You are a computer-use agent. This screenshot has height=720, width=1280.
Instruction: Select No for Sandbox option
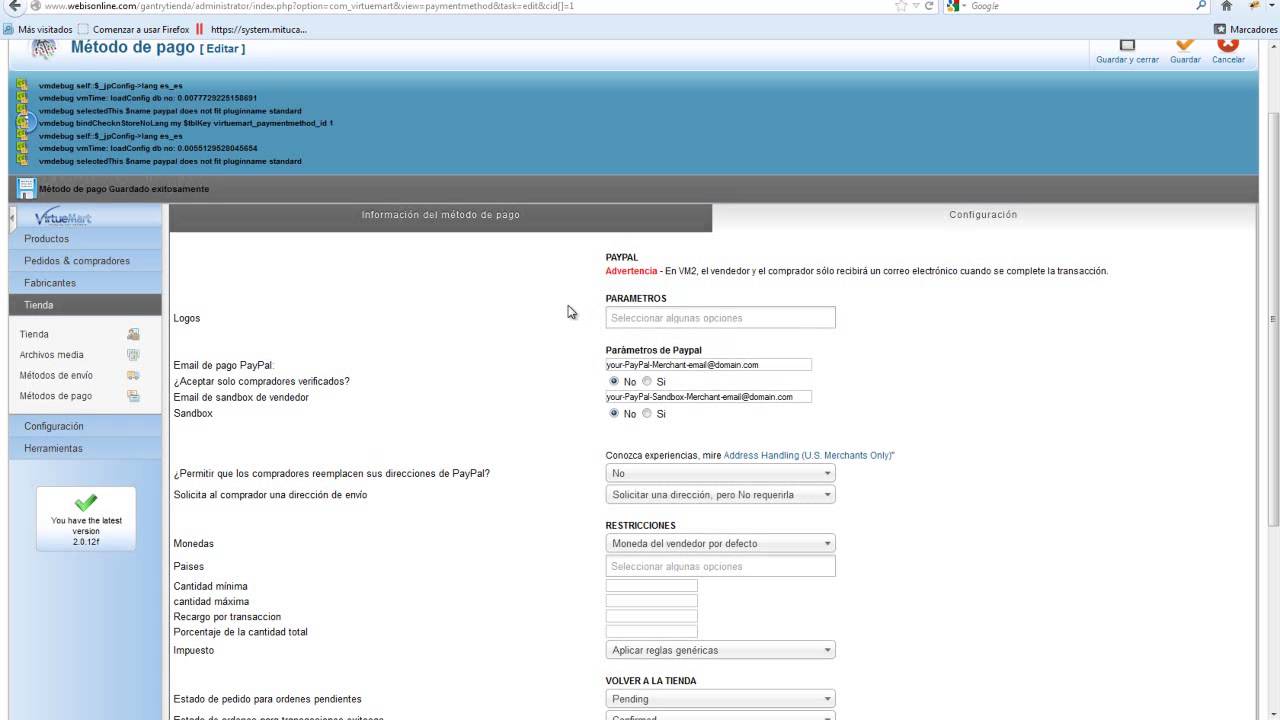[x=614, y=413]
